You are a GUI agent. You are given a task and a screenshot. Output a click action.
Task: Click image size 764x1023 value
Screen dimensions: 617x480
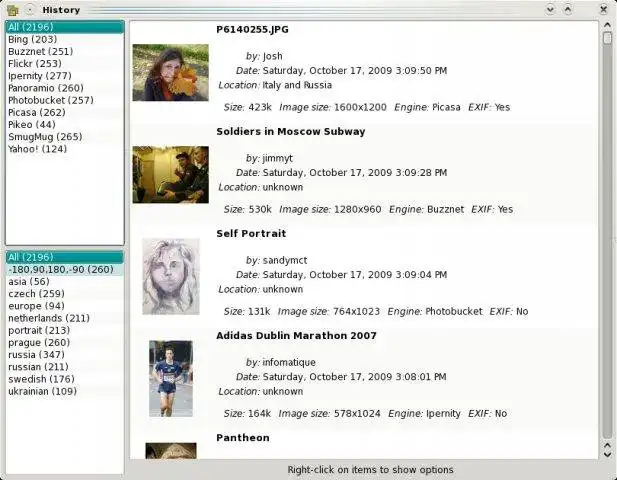tap(356, 312)
